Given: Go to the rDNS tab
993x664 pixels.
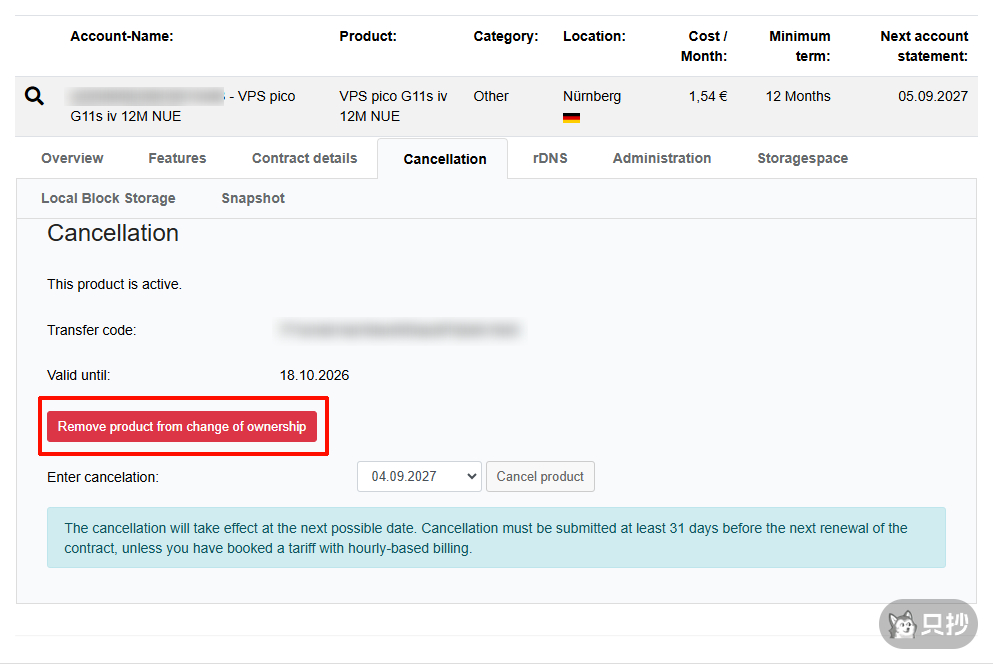Looking at the screenshot, I should pos(550,158).
